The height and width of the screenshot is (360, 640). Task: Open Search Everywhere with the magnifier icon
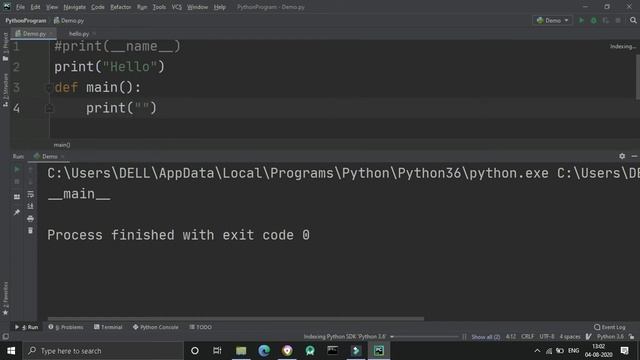[633, 20]
